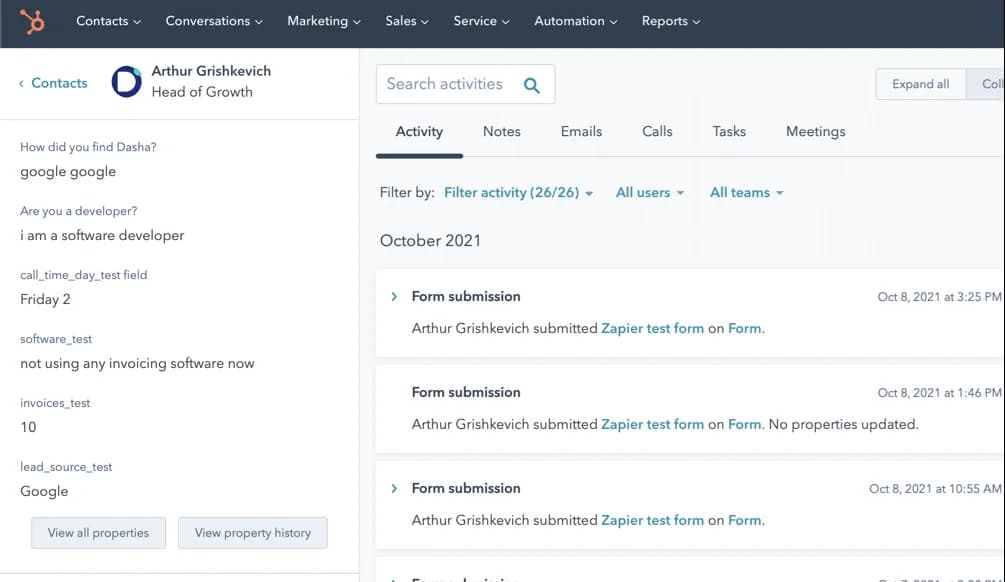Screen dimensions: 1005x582
Task: Click timestamp 'Oct 8, 2021 at 1:46 PM'
Action: tap(939, 393)
